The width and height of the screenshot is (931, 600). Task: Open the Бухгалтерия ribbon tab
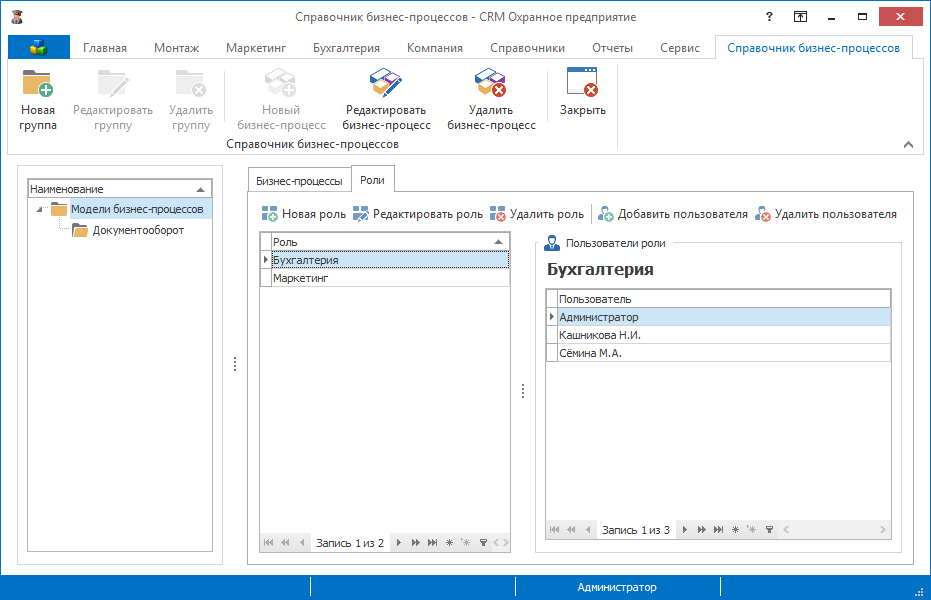point(346,48)
